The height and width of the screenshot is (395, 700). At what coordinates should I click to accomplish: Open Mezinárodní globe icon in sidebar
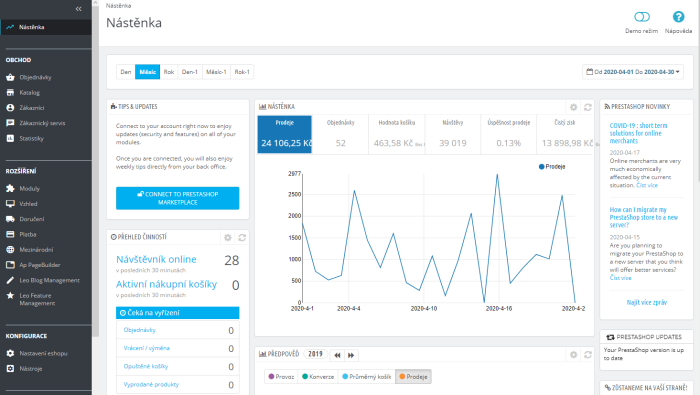click(10, 249)
